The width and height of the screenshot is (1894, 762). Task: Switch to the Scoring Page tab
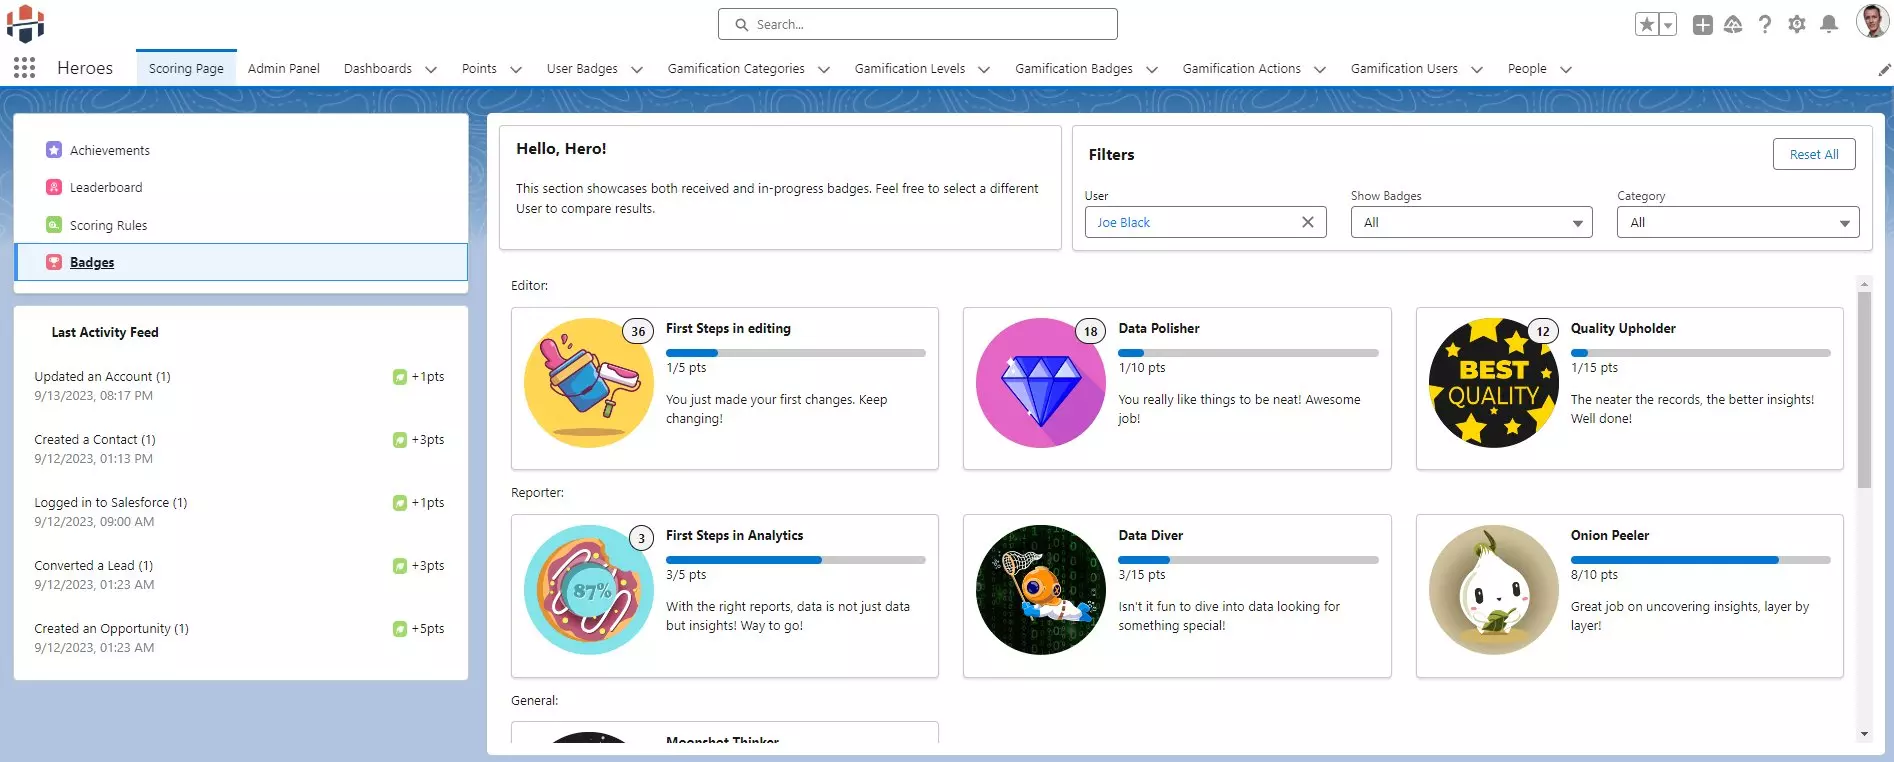[186, 68]
